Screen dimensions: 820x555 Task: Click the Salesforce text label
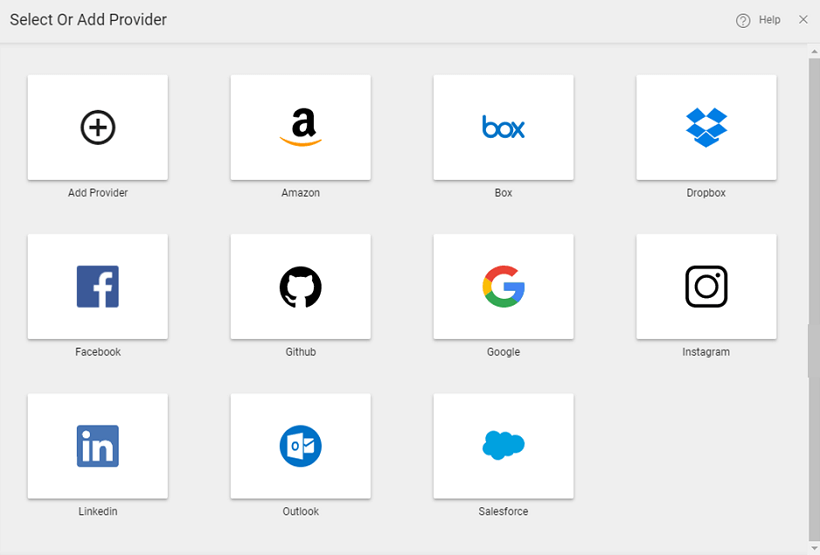(503, 512)
